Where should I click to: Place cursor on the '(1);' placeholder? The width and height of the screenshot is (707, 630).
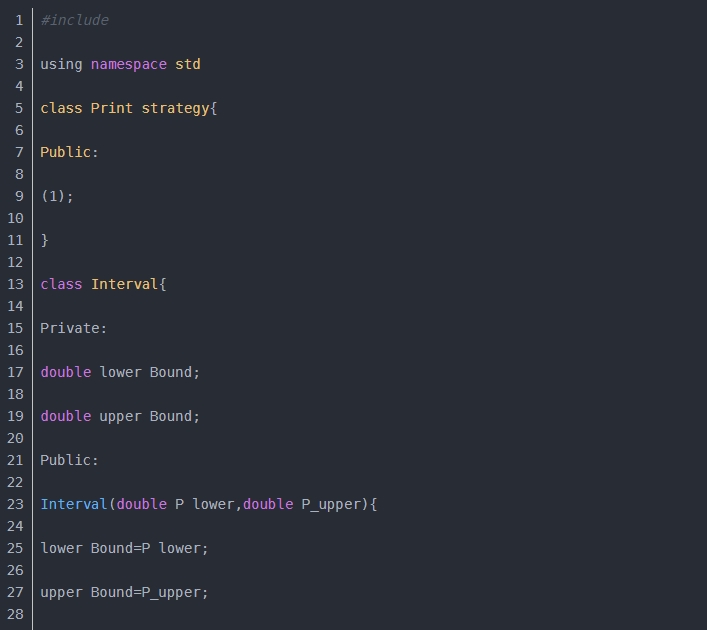click(x=57, y=196)
